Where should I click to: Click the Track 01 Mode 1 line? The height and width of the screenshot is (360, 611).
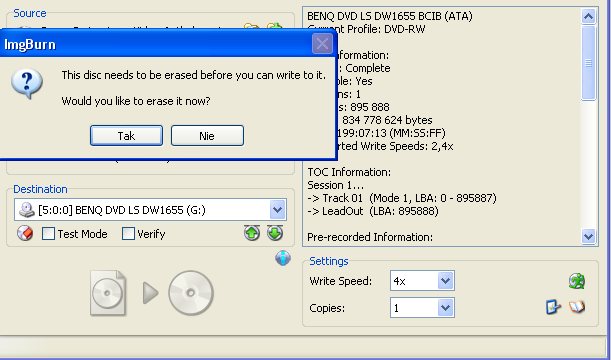402,198
